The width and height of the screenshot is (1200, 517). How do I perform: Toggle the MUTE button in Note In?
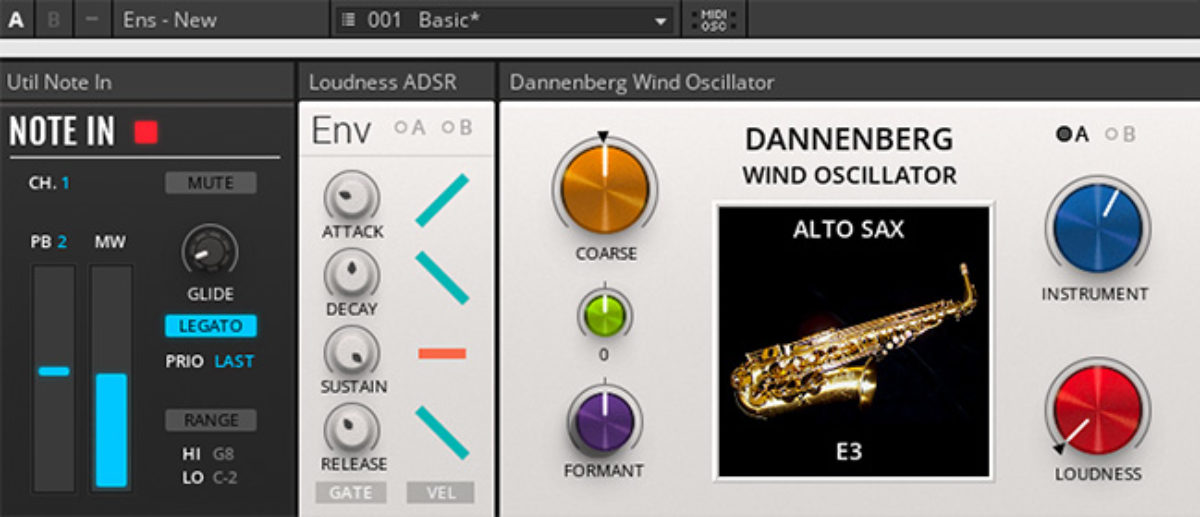210,183
